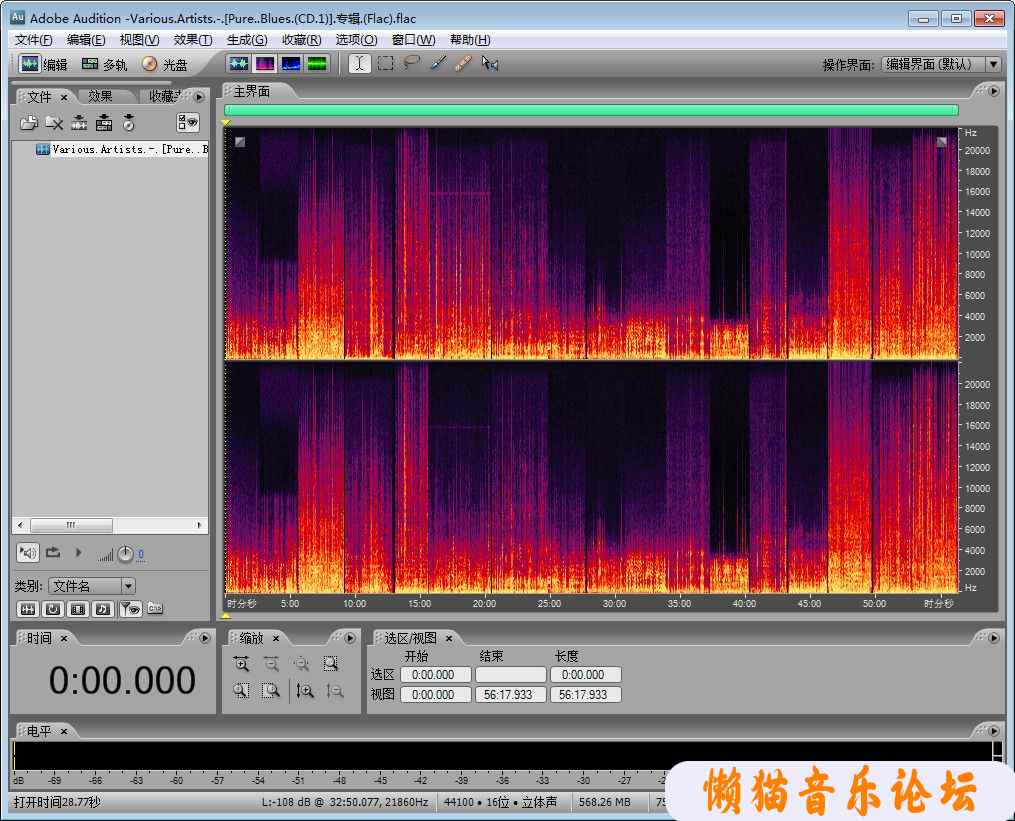Toggle show audio files filter button
The width and height of the screenshot is (1015, 821).
pos(28,609)
